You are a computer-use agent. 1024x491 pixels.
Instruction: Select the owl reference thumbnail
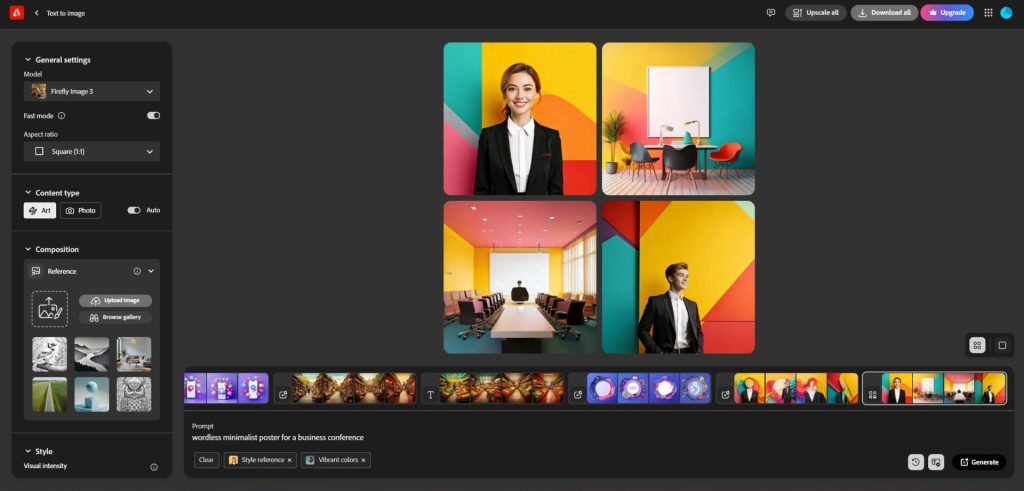coord(134,394)
